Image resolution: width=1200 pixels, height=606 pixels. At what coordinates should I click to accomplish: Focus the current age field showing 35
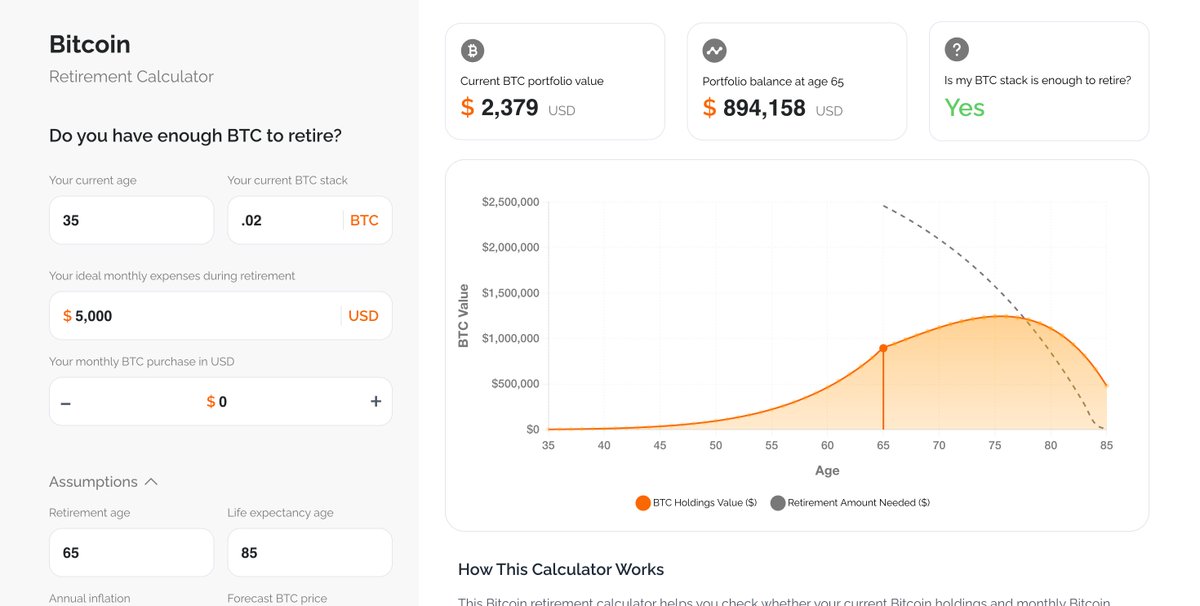[131, 220]
